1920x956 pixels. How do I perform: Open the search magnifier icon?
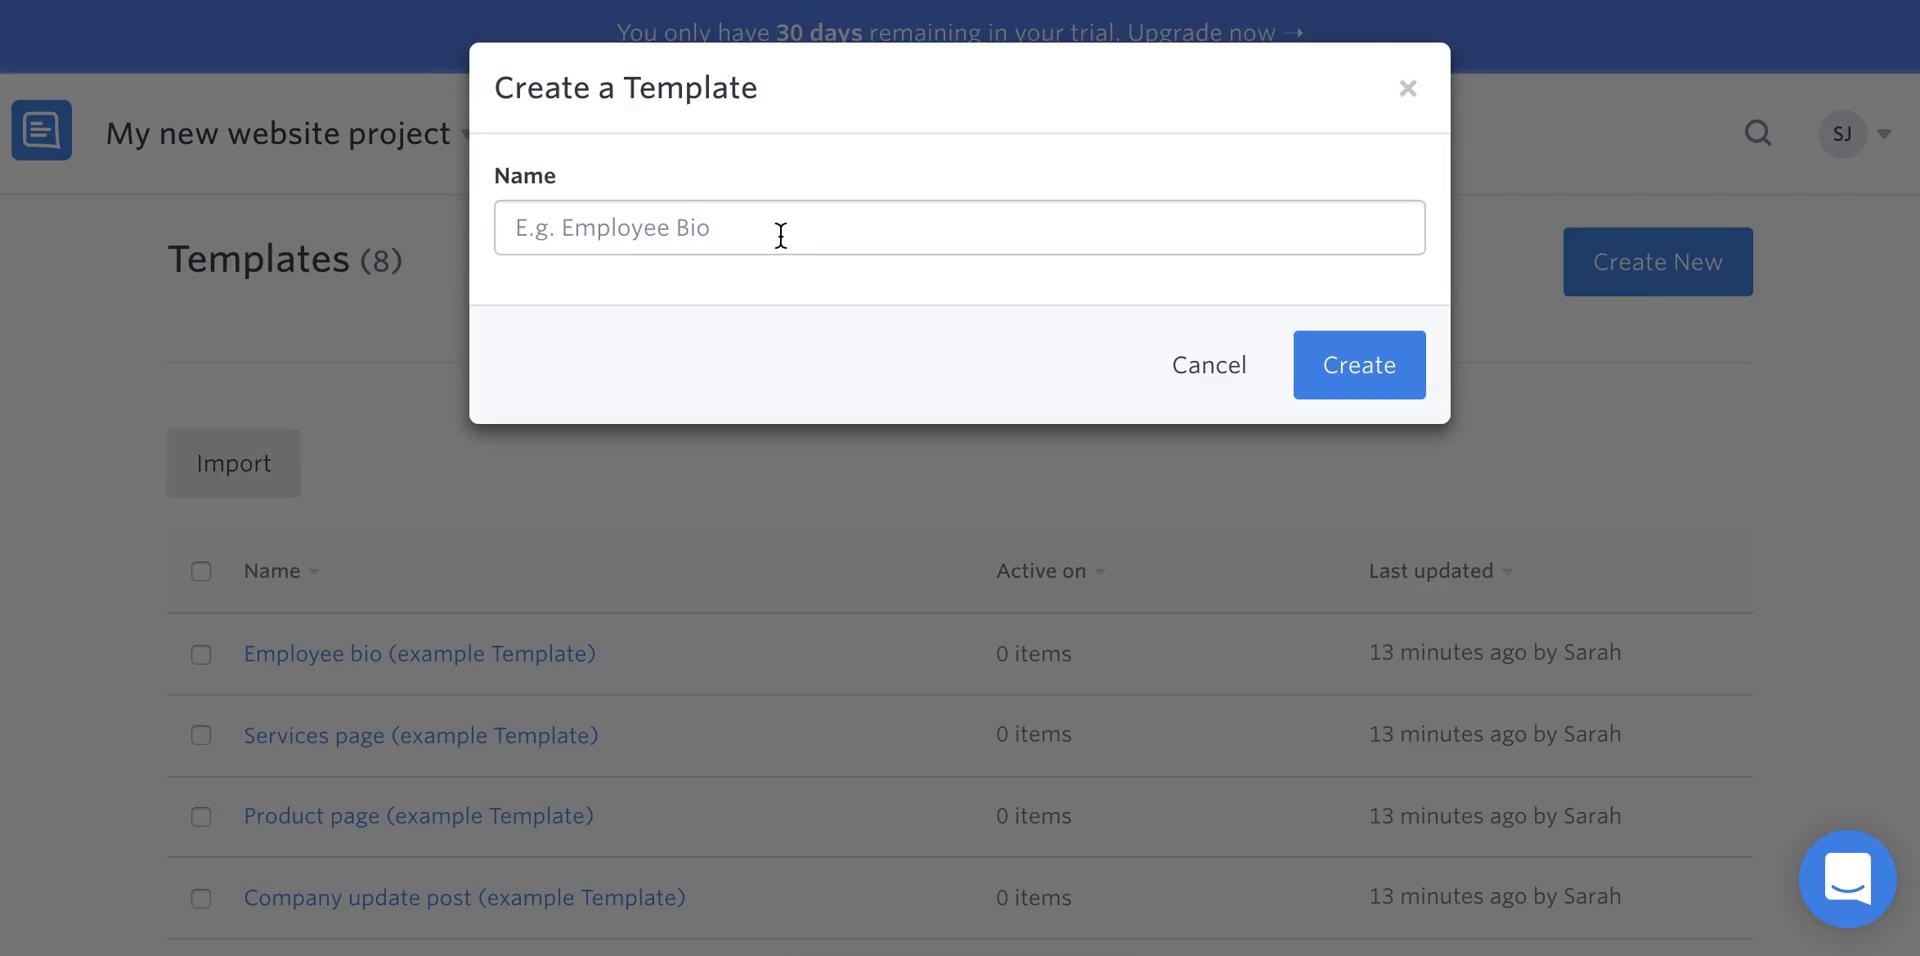1757,133
